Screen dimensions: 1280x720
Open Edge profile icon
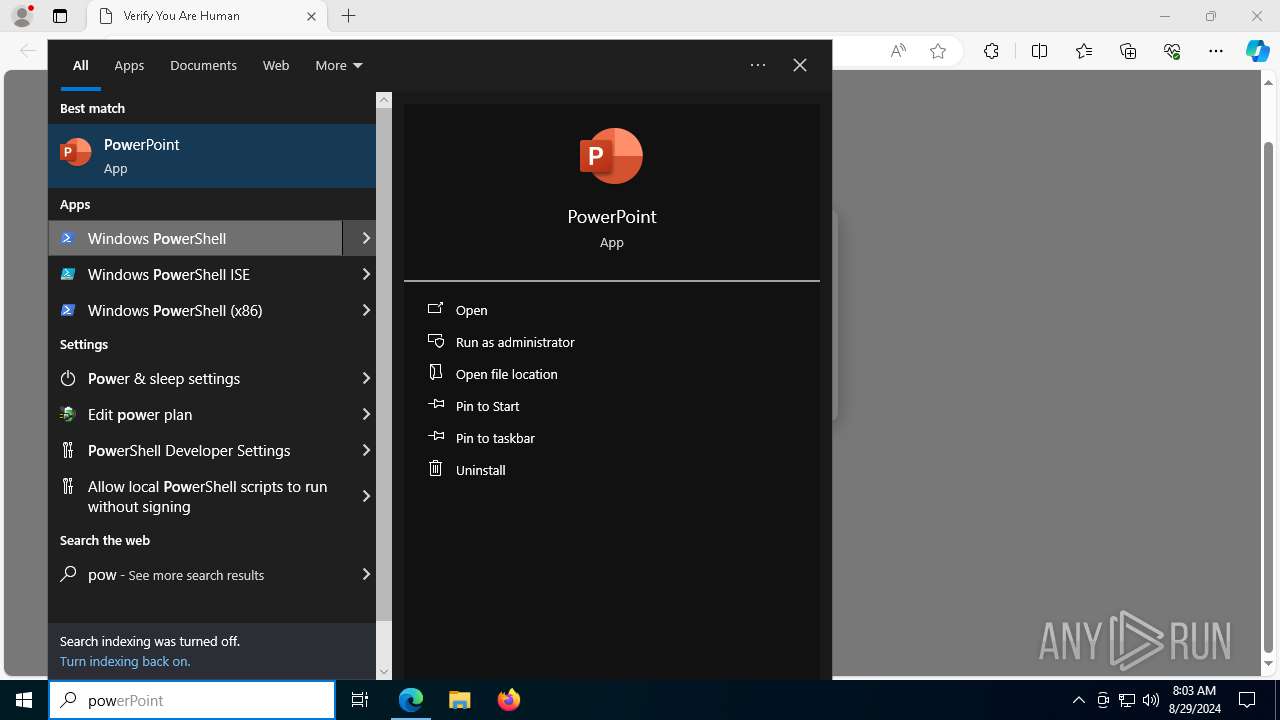point(22,16)
